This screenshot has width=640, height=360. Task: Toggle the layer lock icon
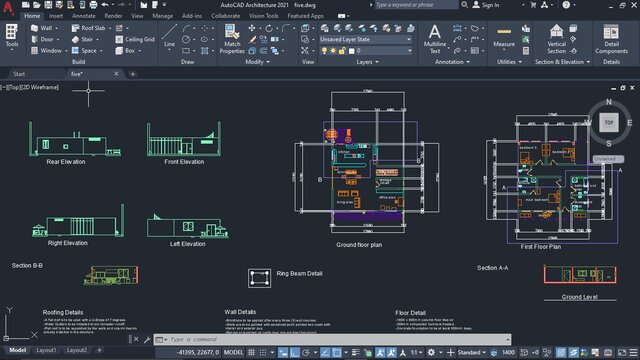click(x=342, y=51)
